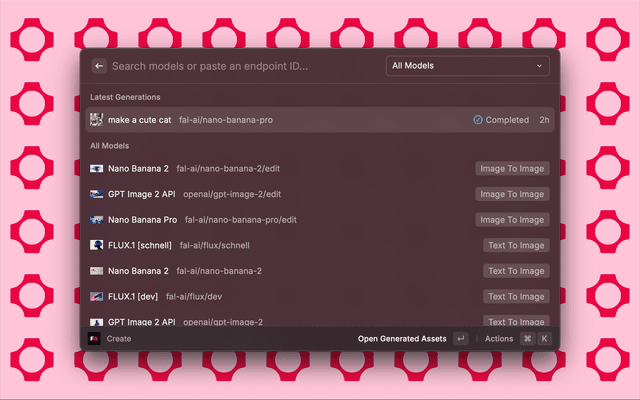Click Text To Image tag for FLUX.1 [dev]
The height and width of the screenshot is (400, 640).
[x=516, y=297]
